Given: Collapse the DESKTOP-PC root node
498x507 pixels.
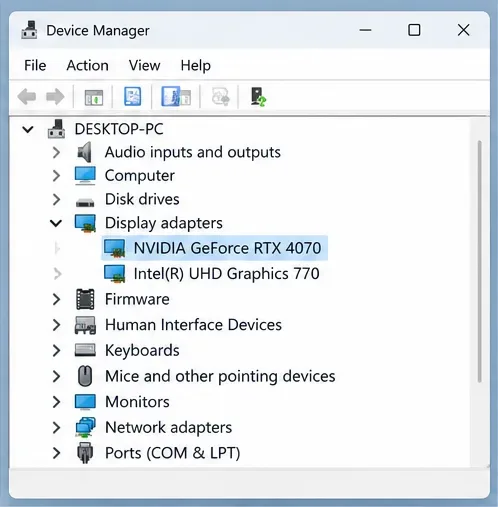Looking at the screenshot, I should (28, 129).
